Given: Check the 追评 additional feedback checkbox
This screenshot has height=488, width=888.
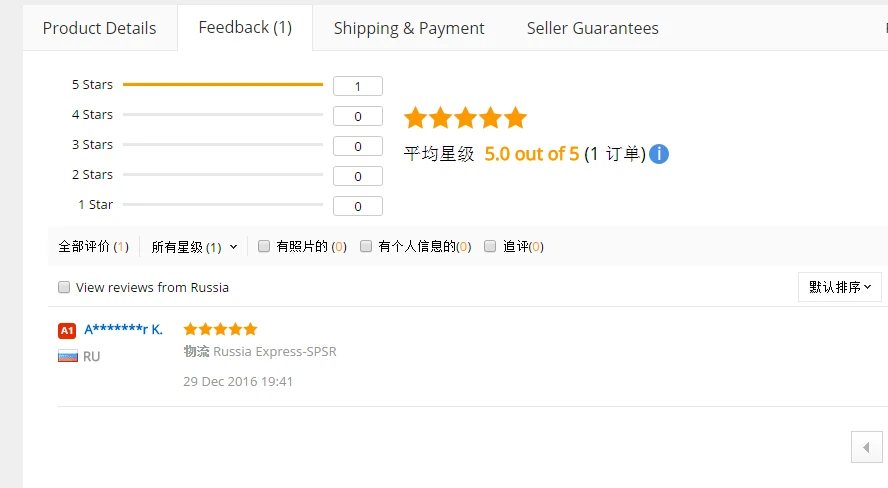Looking at the screenshot, I should click(x=490, y=246).
